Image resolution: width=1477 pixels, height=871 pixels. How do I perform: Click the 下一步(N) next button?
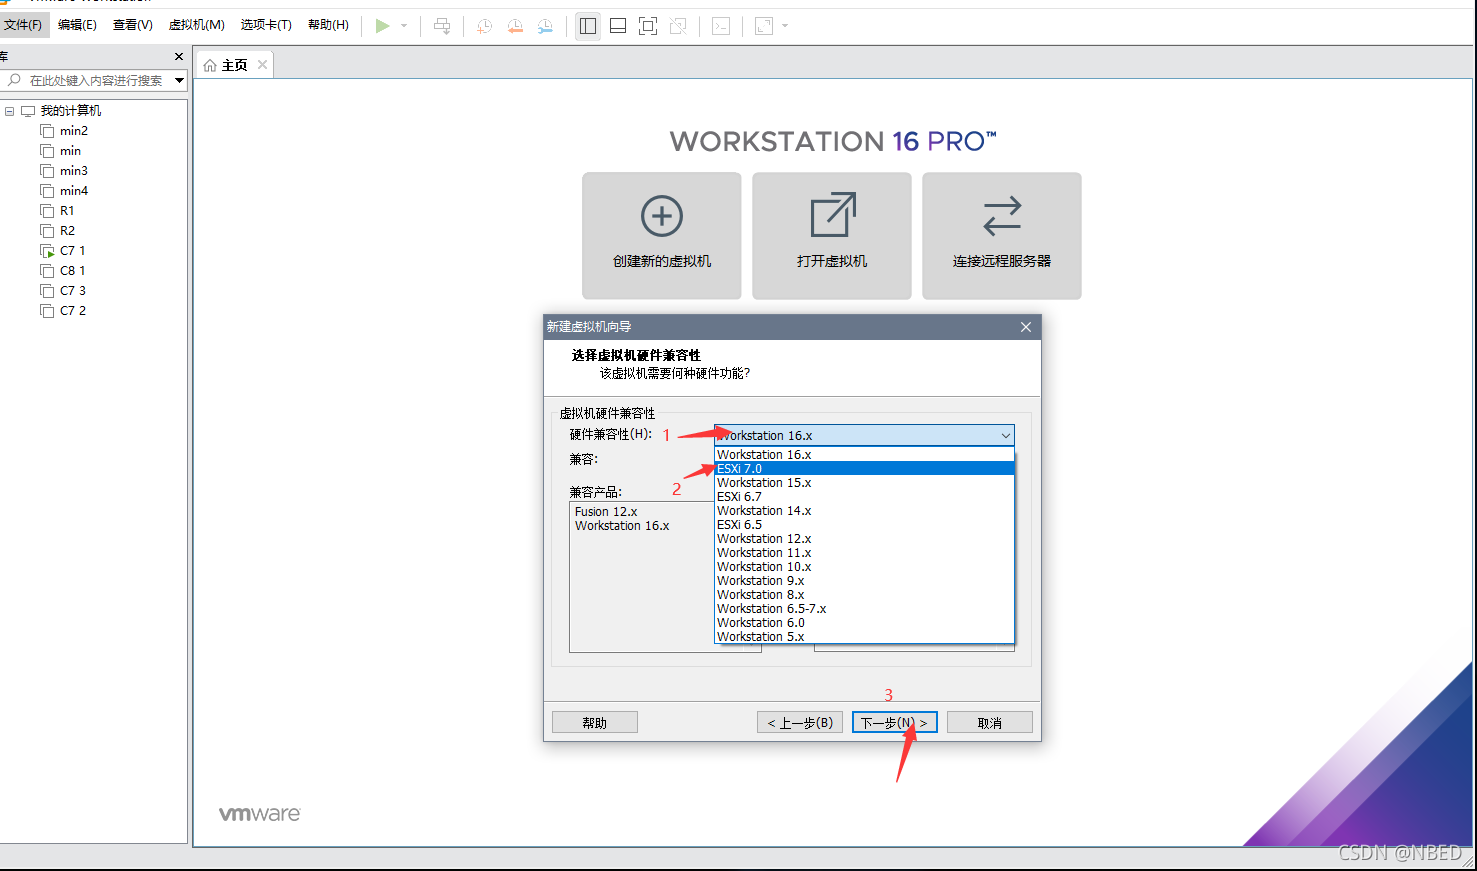(894, 722)
